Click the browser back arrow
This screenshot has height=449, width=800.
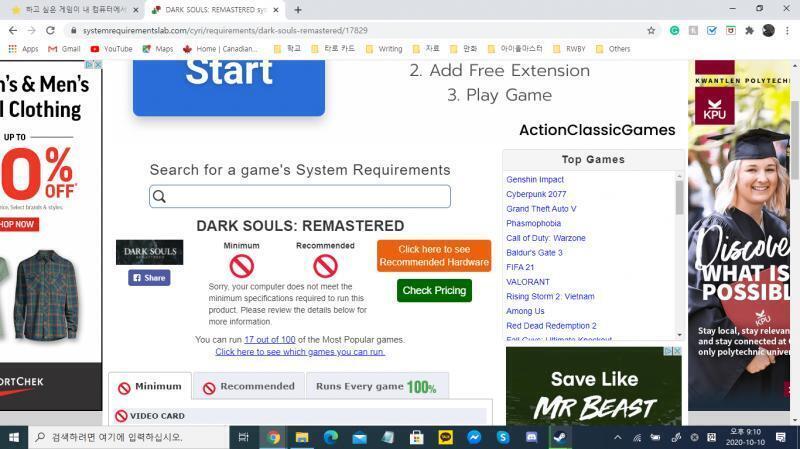[13, 31]
